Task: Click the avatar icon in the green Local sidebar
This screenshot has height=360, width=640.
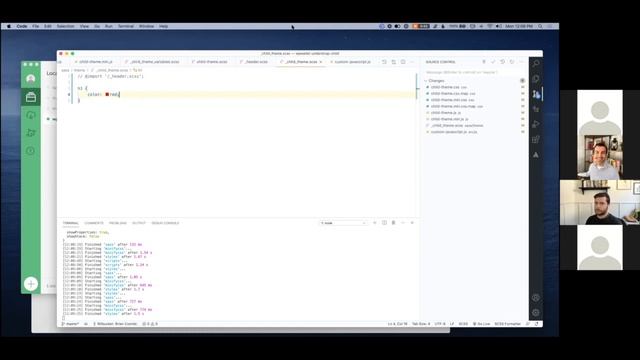Action: click(x=31, y=79)
